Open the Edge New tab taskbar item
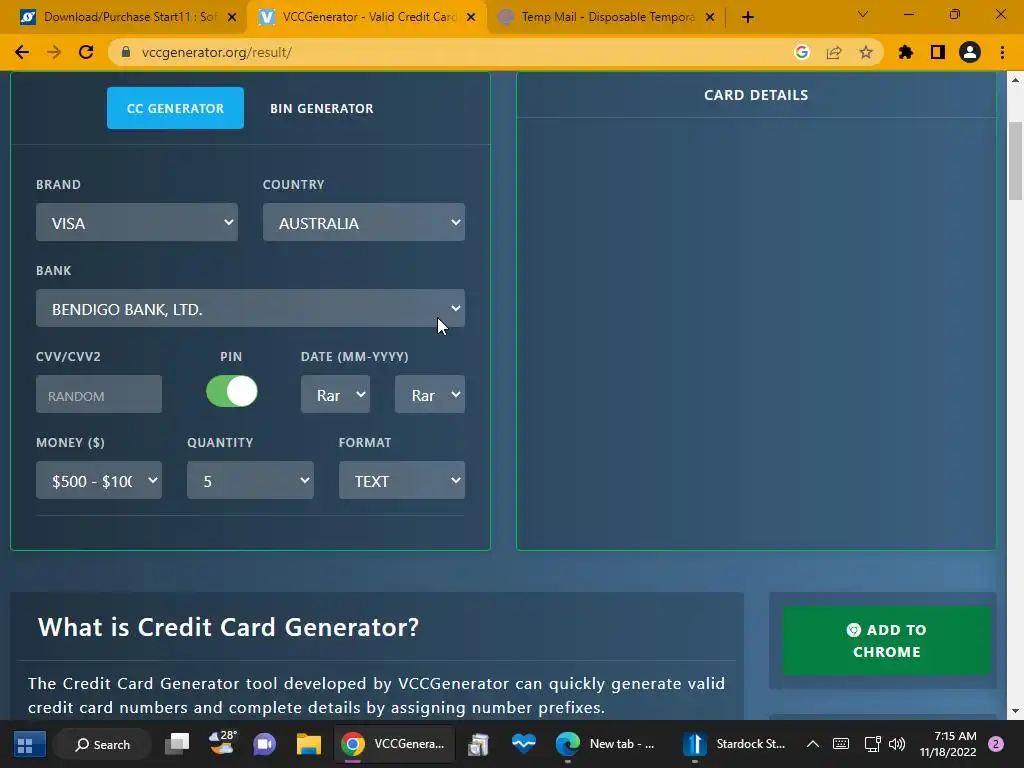 point(607,744)
